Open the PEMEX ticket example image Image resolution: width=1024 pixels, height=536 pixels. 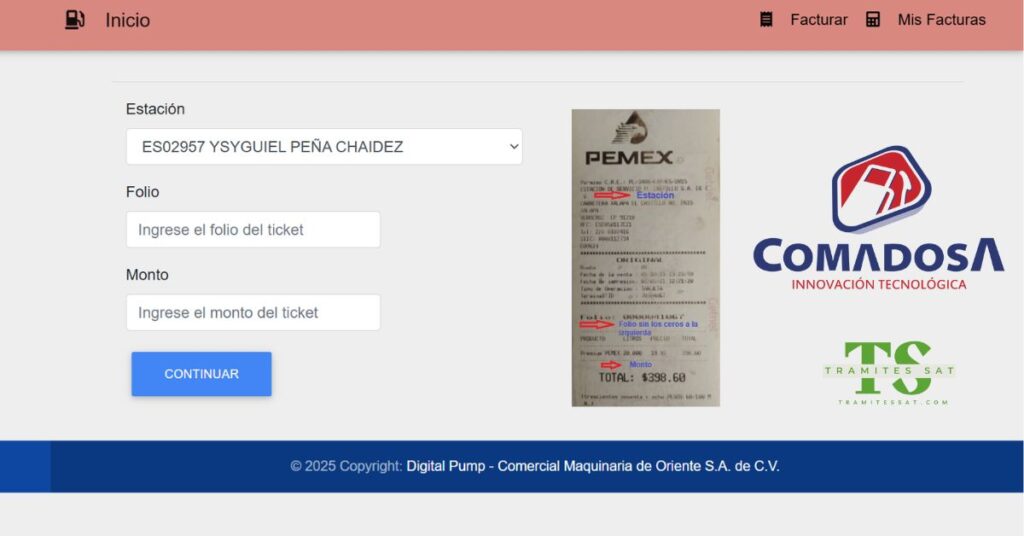pos(645,258)
